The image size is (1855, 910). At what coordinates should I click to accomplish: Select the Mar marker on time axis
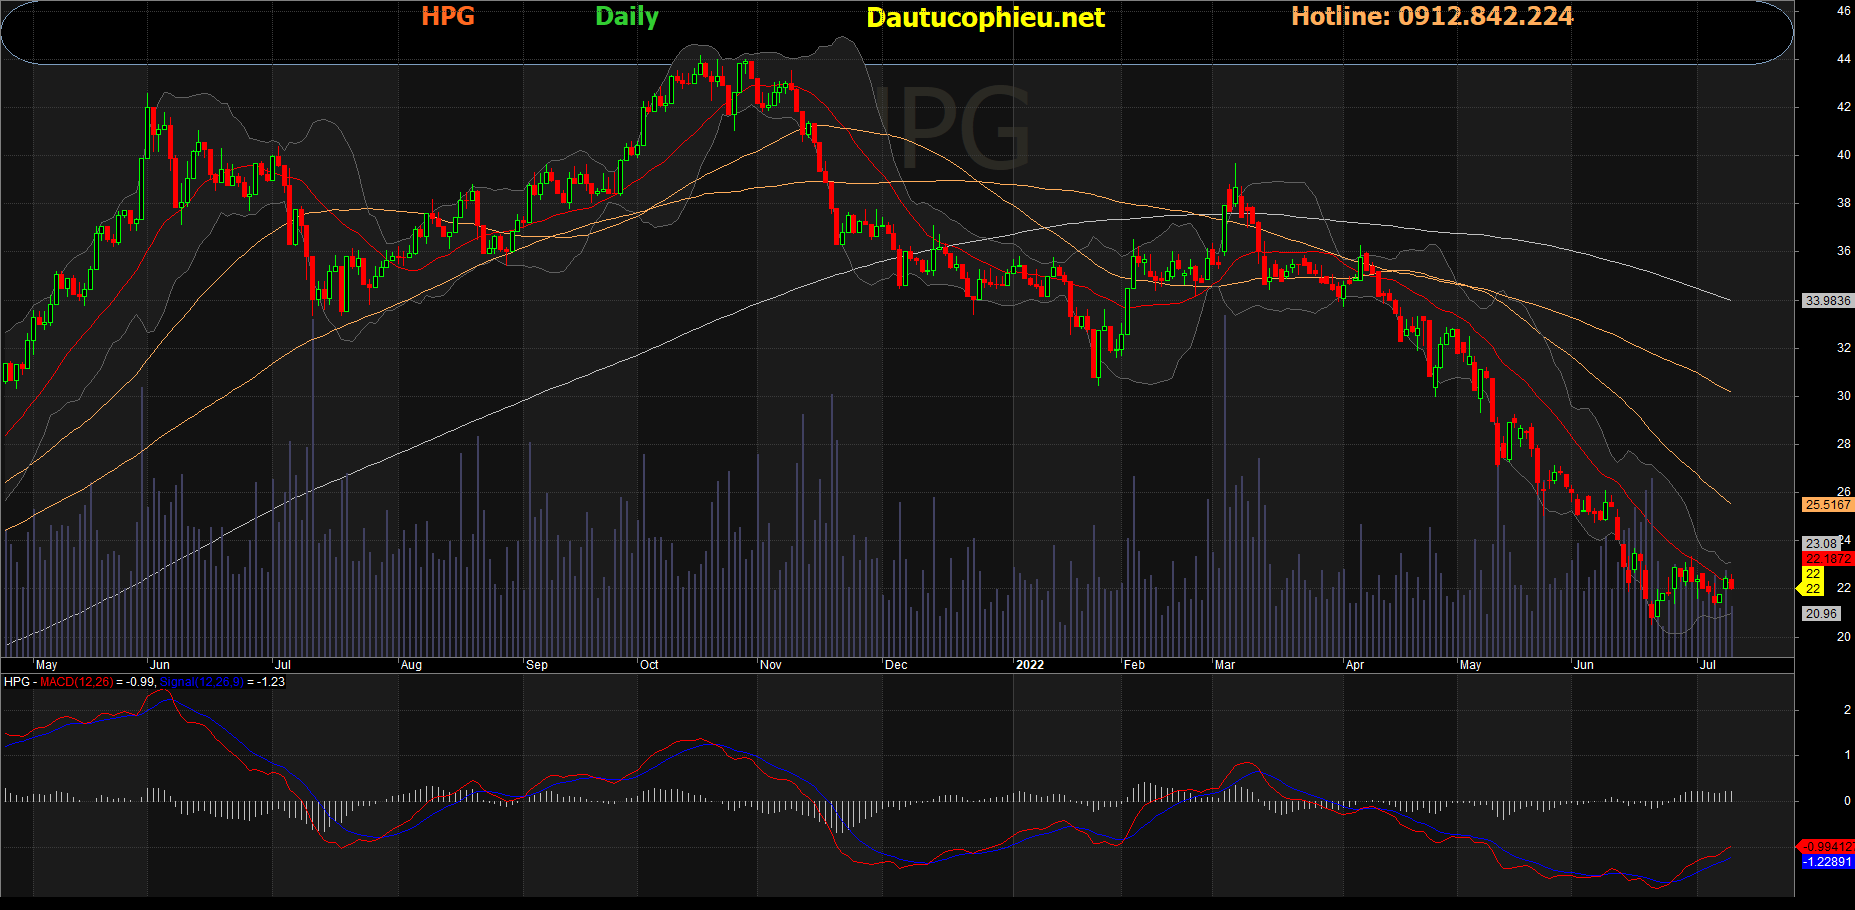[1225, 665]
